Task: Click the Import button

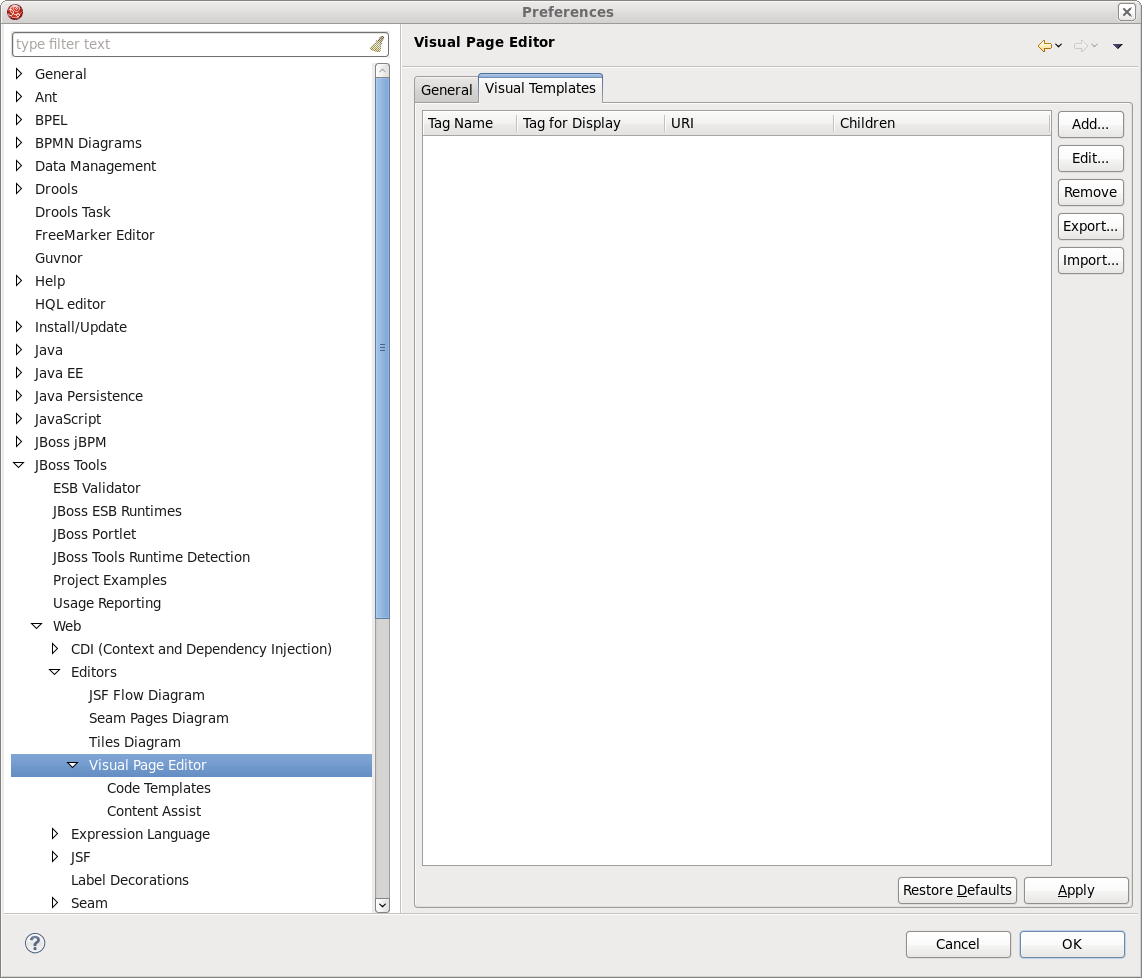Action: [1090, 260]
